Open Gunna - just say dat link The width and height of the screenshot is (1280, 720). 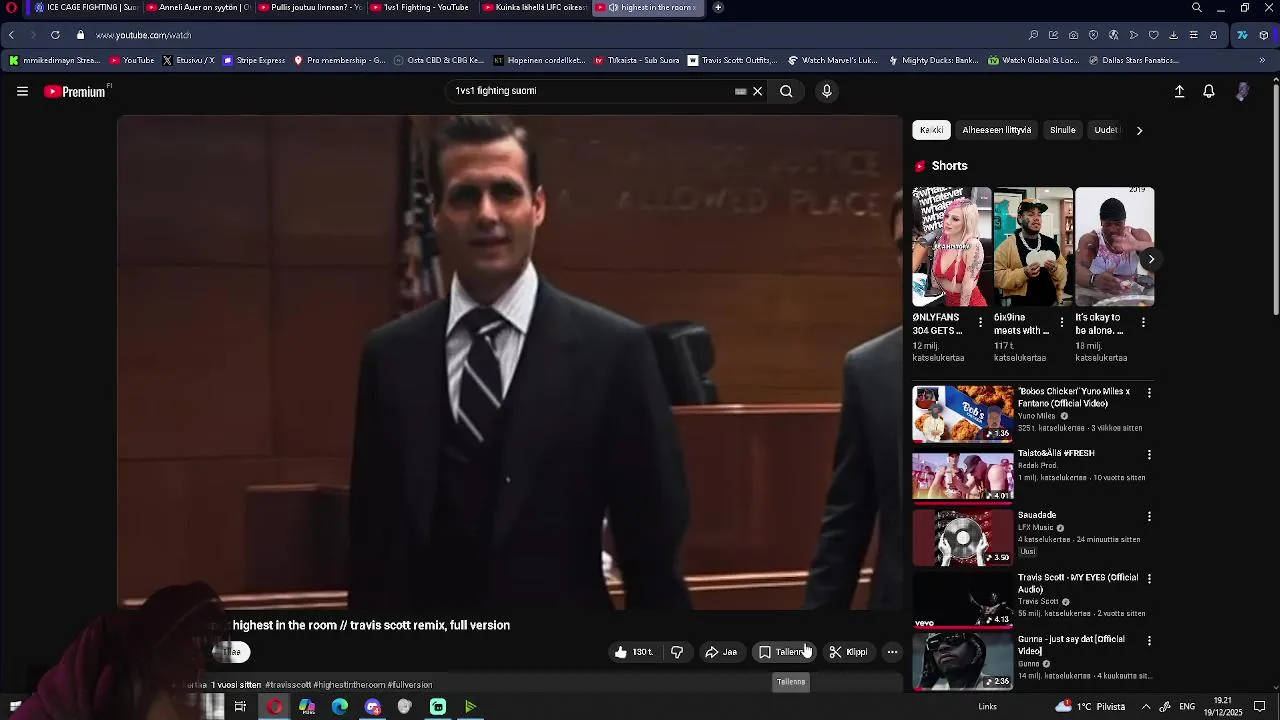click(x=1071, y=645)
